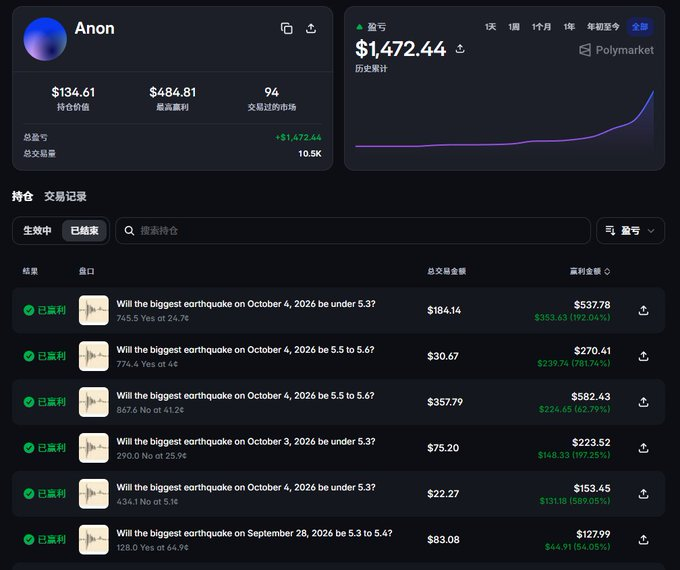Open market title above 434.1 No at 5.1¢
680x570 pixels.
246,487
